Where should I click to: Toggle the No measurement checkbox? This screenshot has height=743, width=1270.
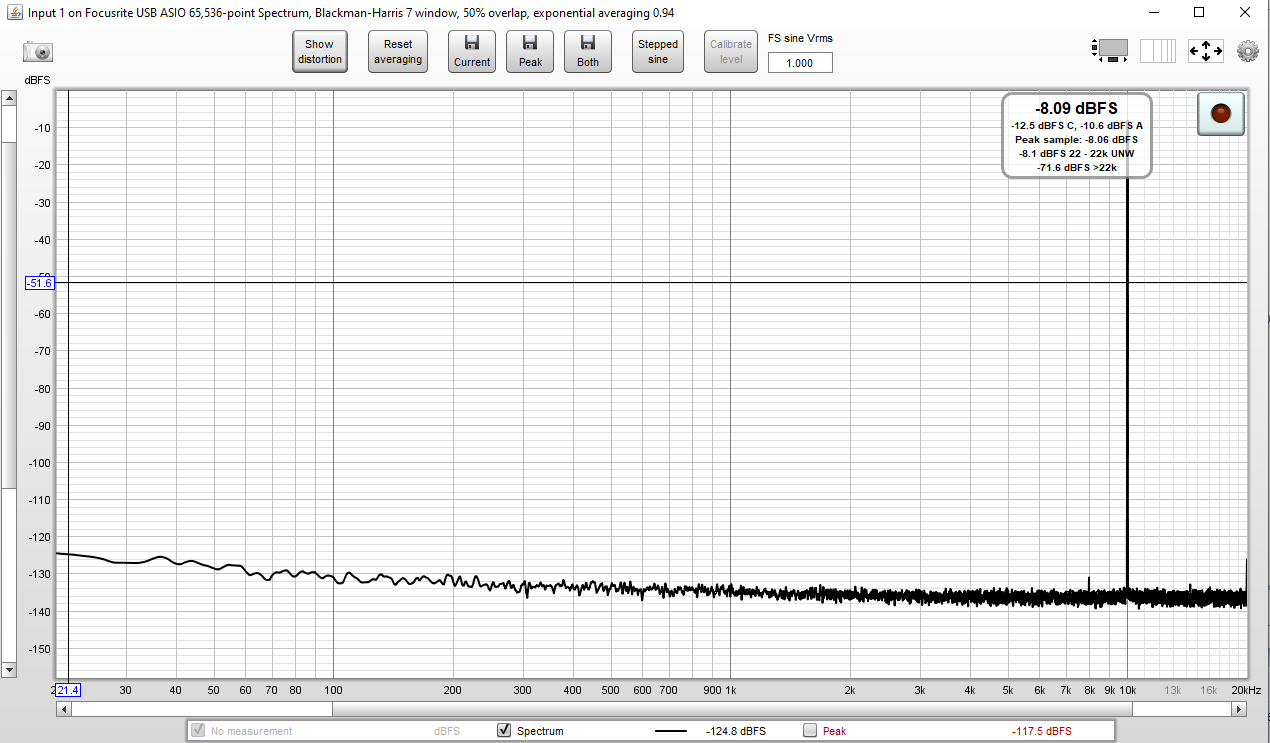(x=198, y=731)
